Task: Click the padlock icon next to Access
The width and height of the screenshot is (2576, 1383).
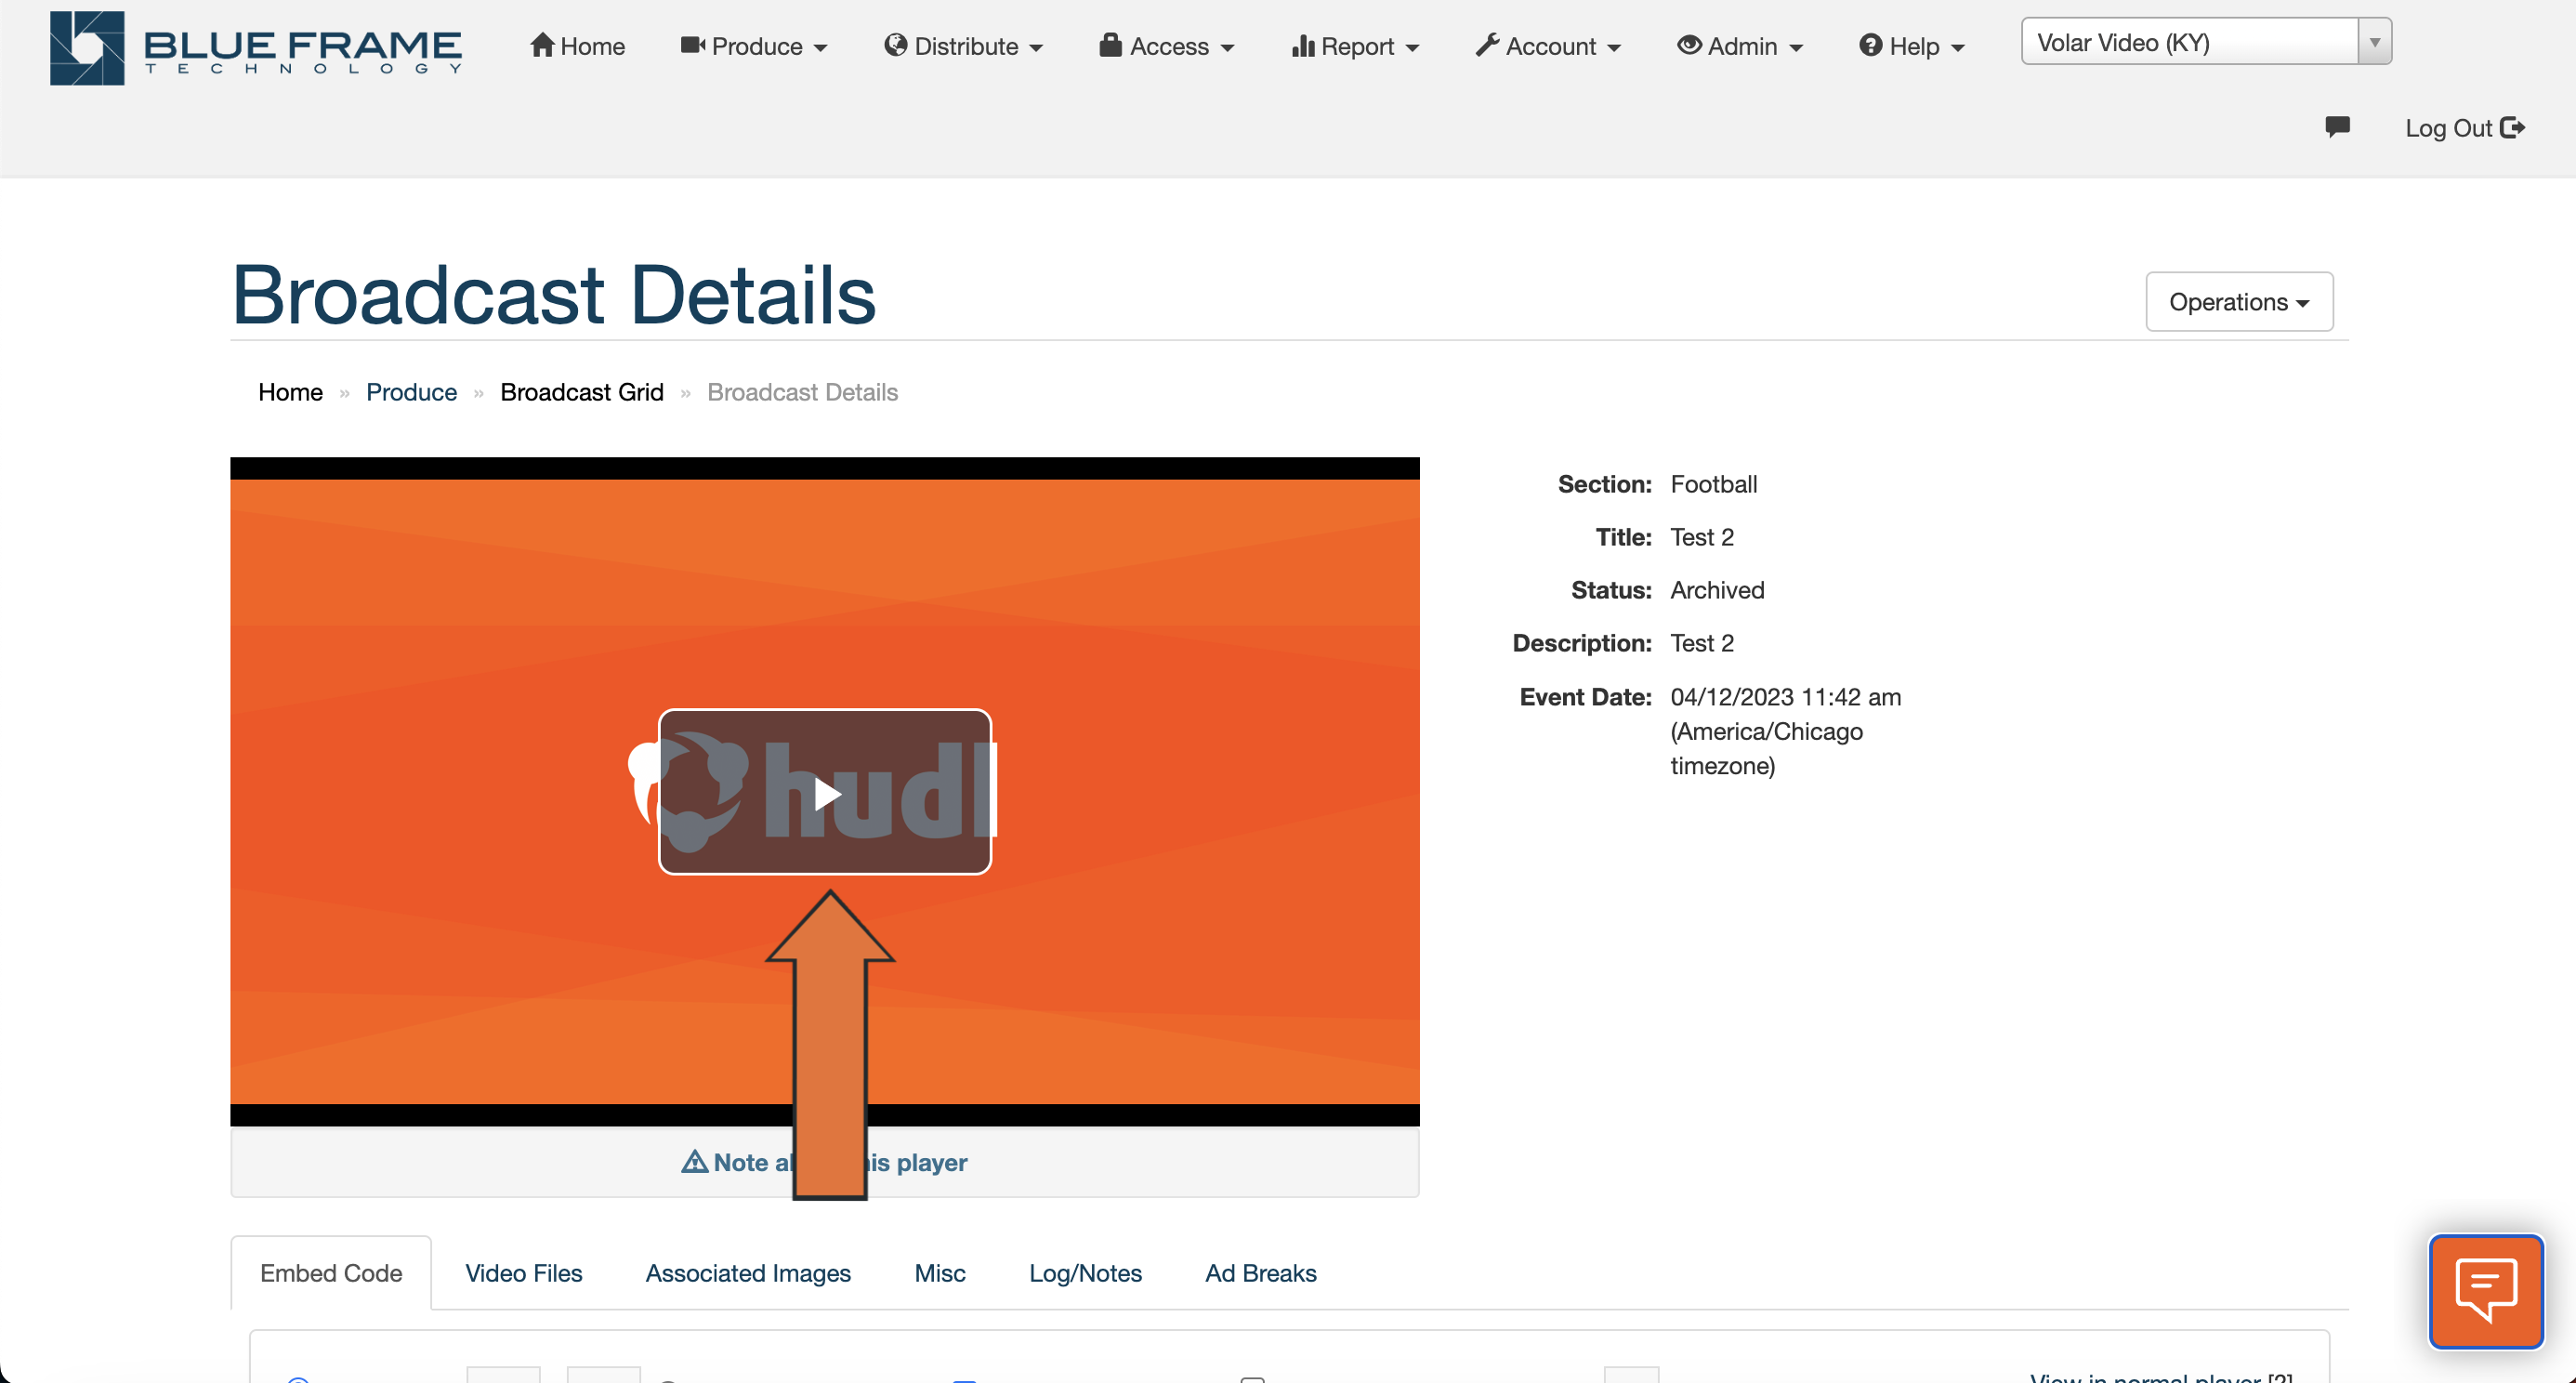Action: [x=1108, y=45]
